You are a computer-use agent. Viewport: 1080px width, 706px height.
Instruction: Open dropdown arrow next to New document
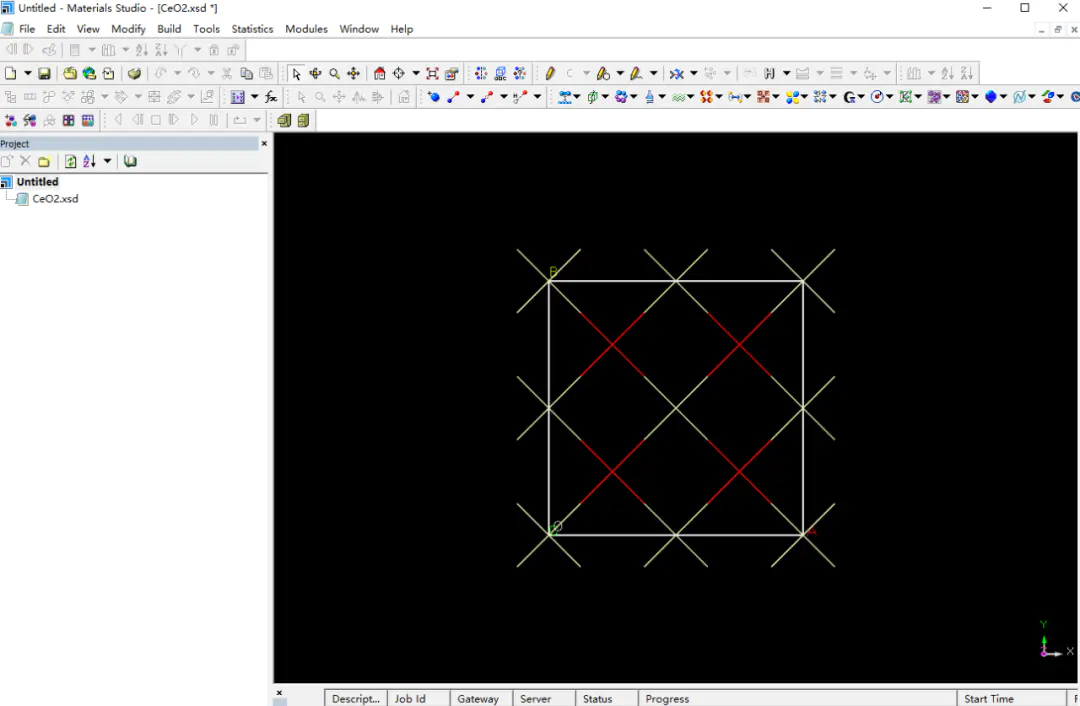pos(27,74)
